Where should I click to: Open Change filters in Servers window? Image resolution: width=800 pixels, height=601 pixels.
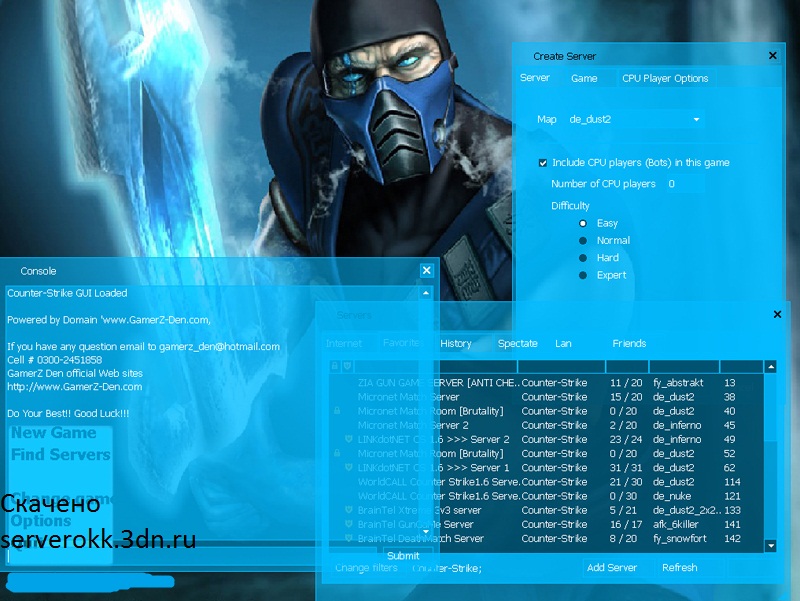(x=366, y=568)
